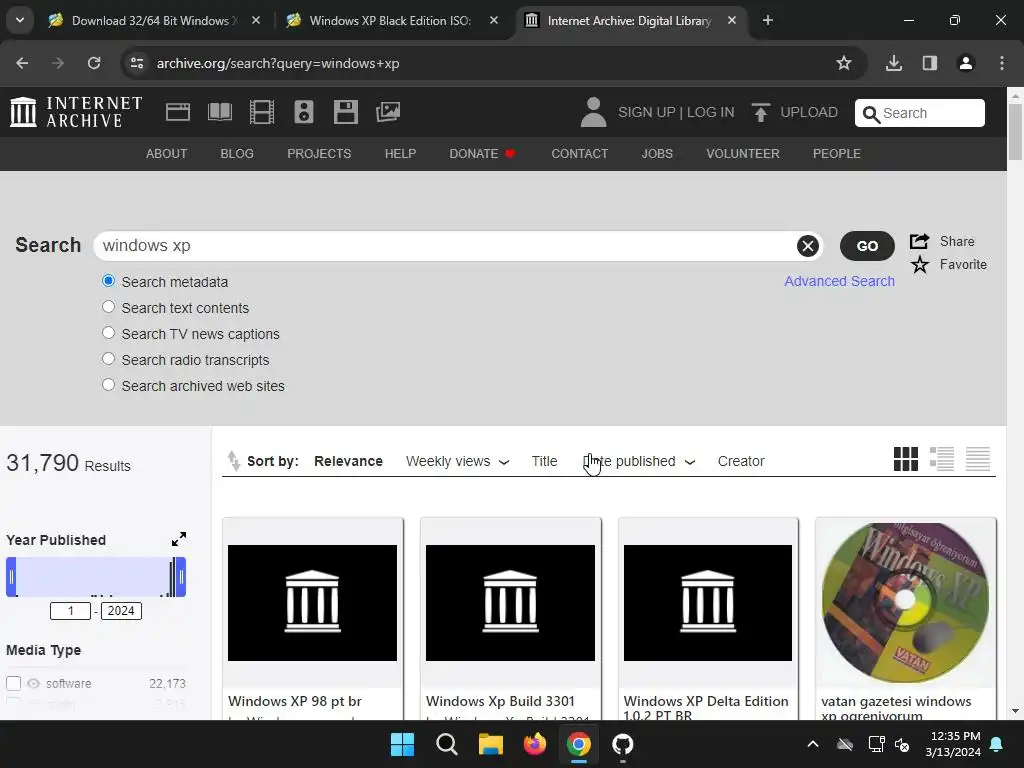Switch to tile grid view
This screenshot has height=768, width=1024.
pos(905,459)
